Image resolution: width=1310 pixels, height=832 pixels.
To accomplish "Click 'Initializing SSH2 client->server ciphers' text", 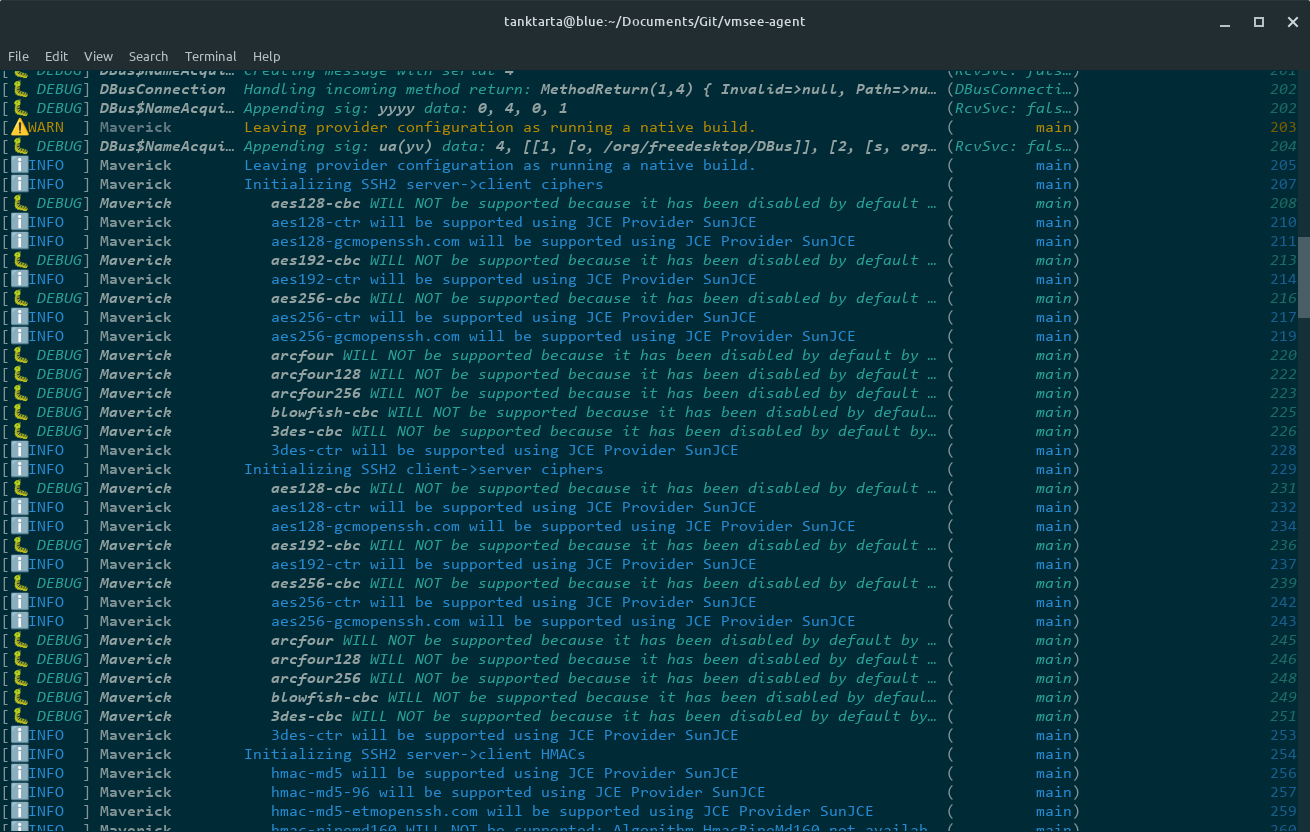I will tap(424, 469).
